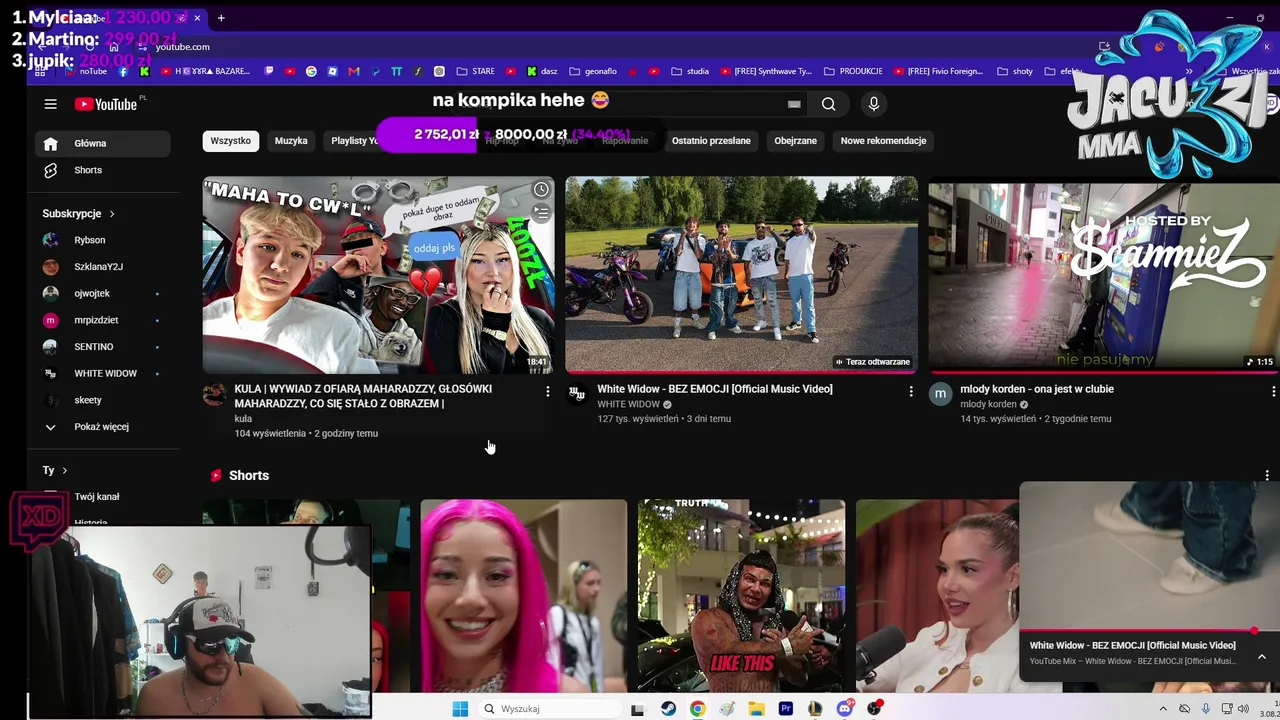Seek on the miniplayer progress bar

click(x=1149, y=632)
